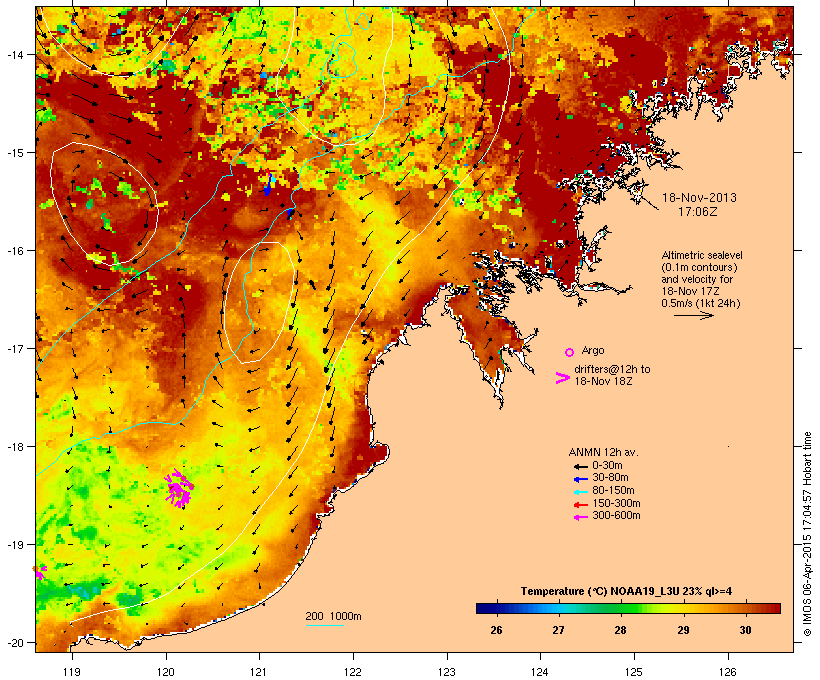Click the latitude axis label '-15'

(14, 153)
